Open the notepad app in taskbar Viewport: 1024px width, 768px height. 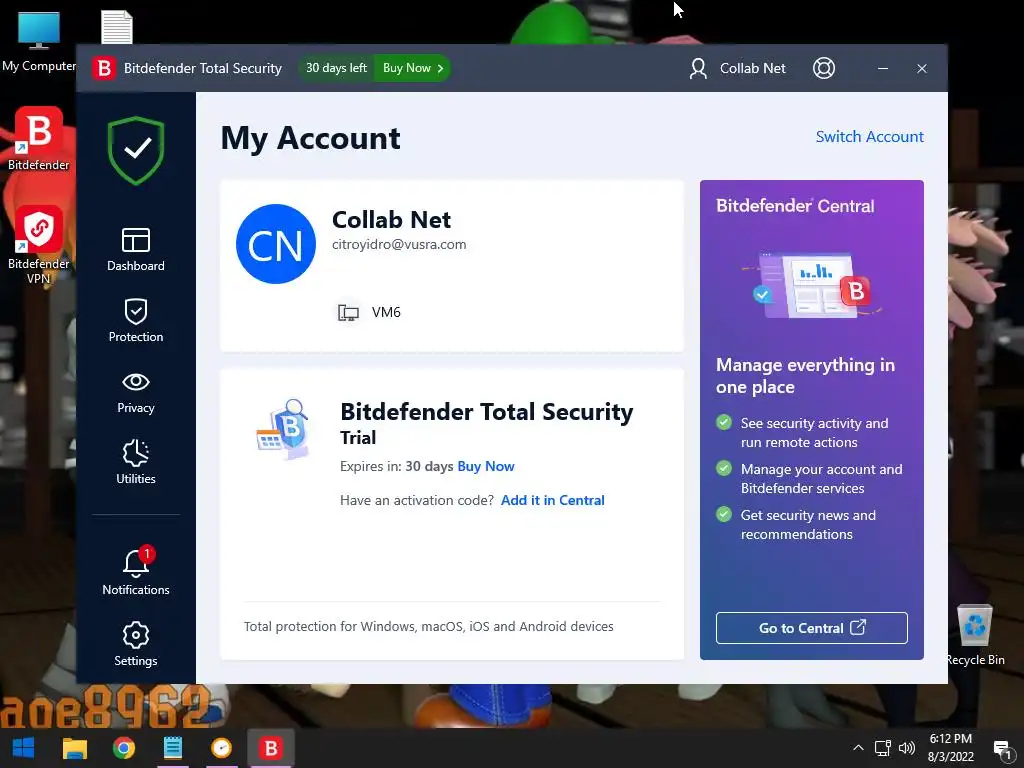tap(172, 748)
